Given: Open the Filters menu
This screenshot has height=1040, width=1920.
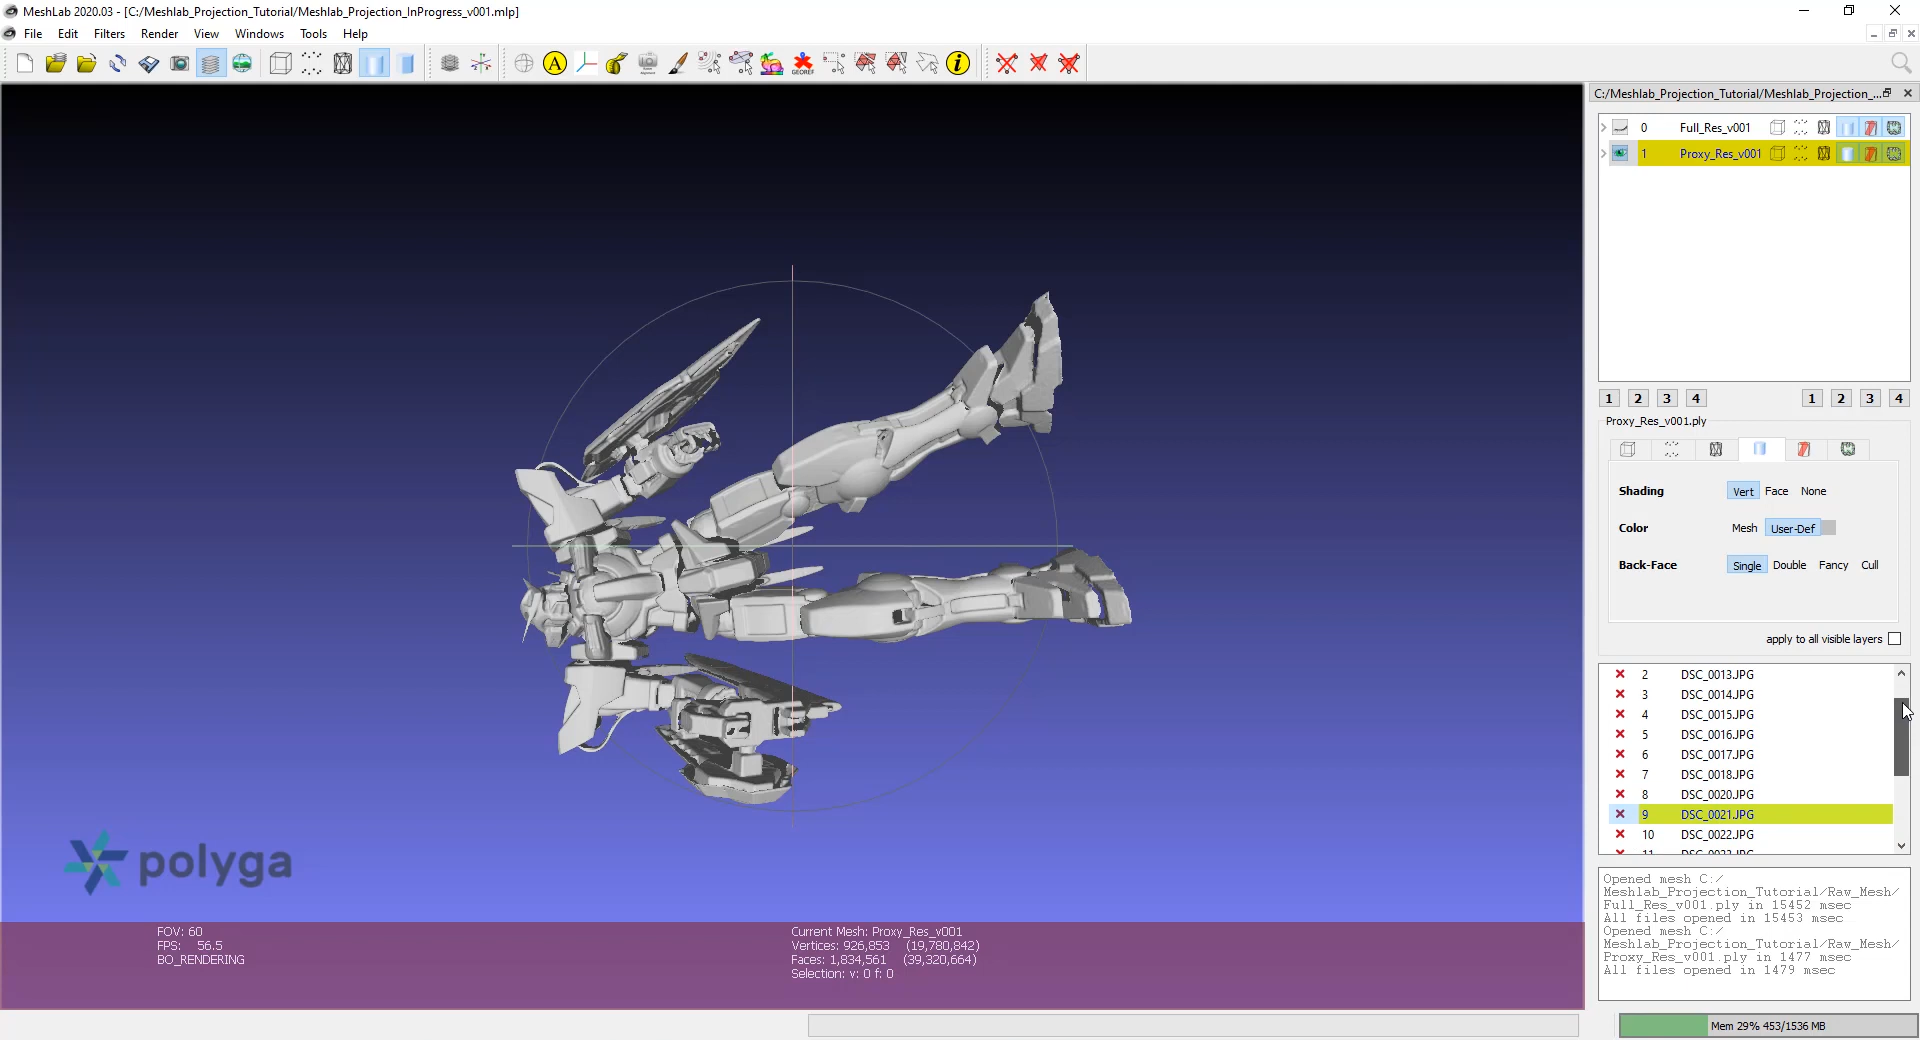Looking at the screenshot, I should pyautogui.click(x=109, y=34).
